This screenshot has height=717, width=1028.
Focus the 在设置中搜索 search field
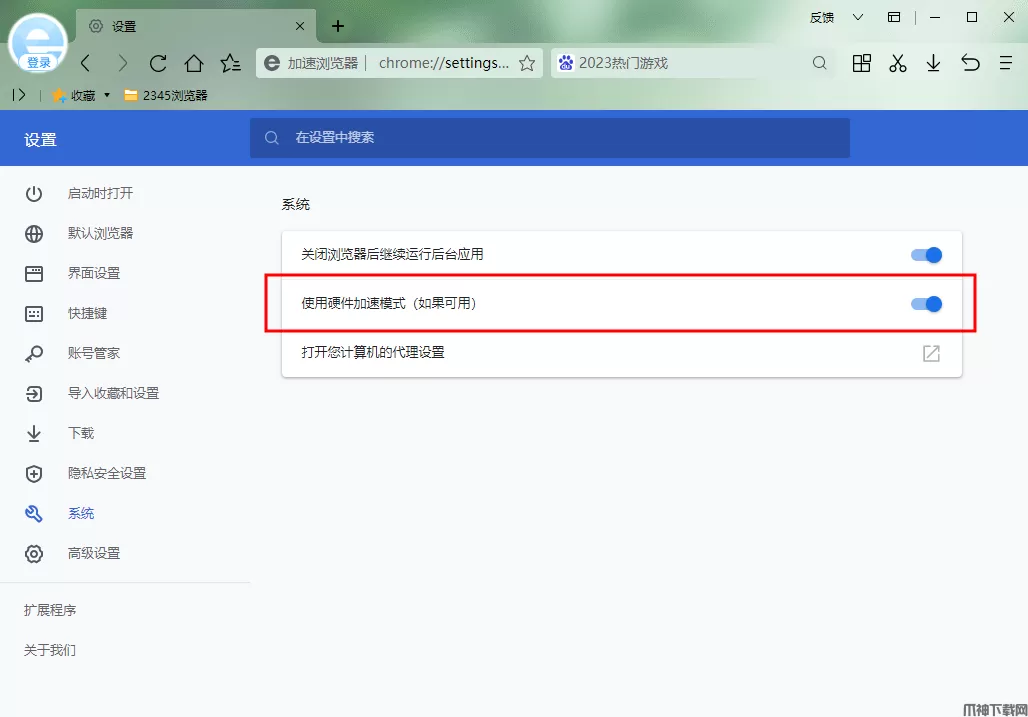point(549,138)
